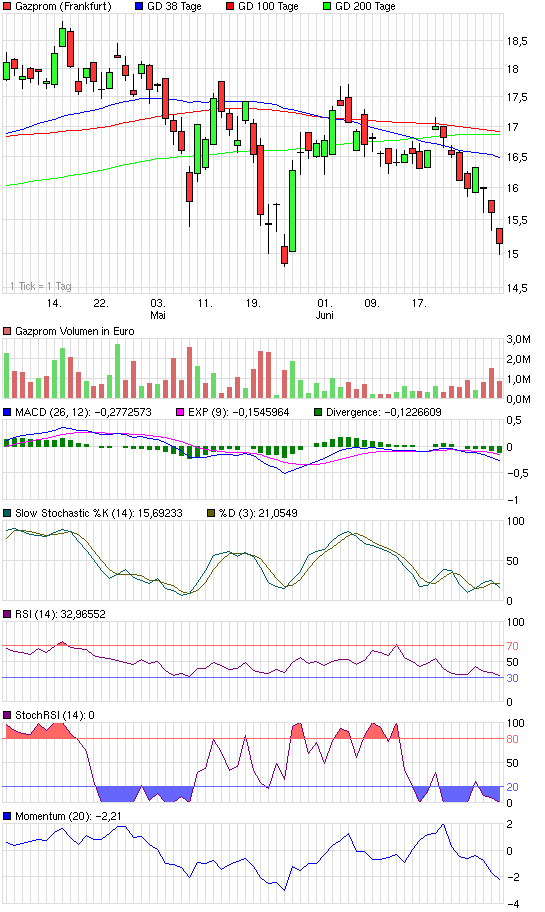Click the blue 20 StochRSI threshold label

click(512, 788)
